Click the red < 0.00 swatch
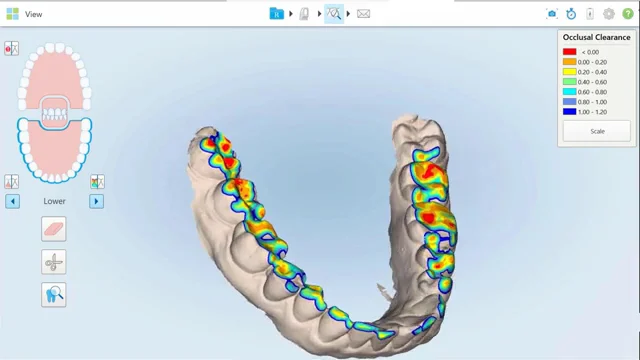The width and height of the screenshot is (640, 360). click(x=569, y=52)
